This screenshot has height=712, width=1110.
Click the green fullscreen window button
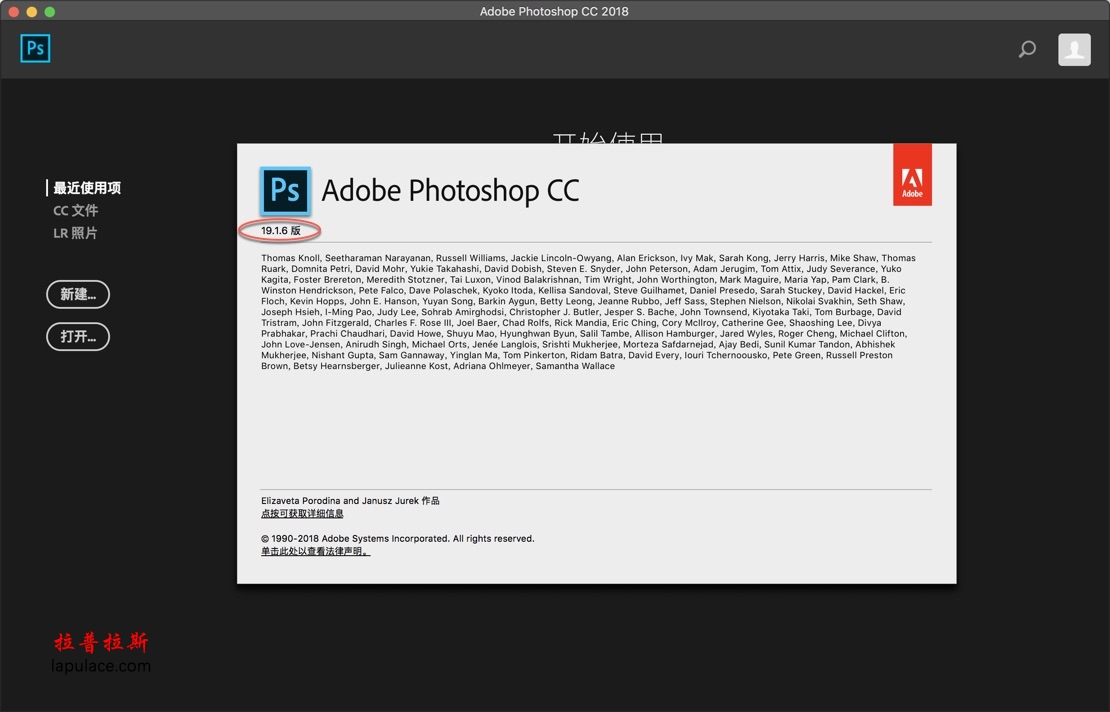(50, 11)
